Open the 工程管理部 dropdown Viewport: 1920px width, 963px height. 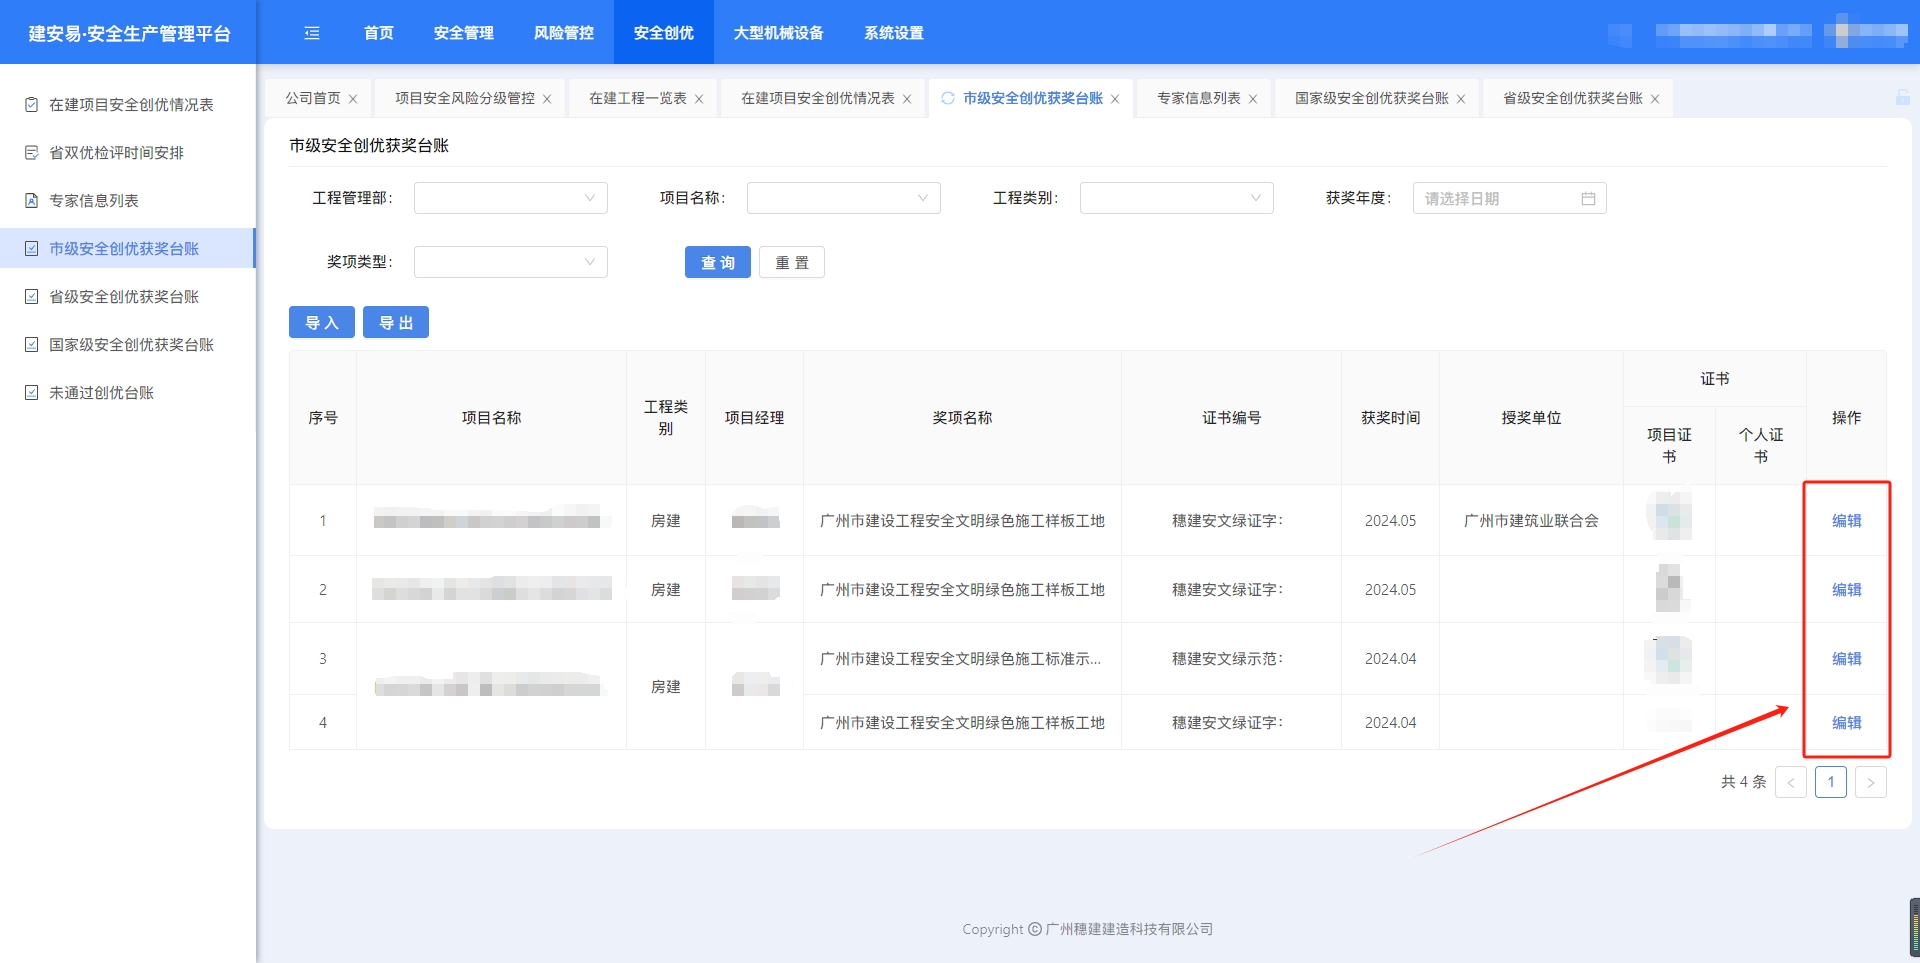pos(510,198)
